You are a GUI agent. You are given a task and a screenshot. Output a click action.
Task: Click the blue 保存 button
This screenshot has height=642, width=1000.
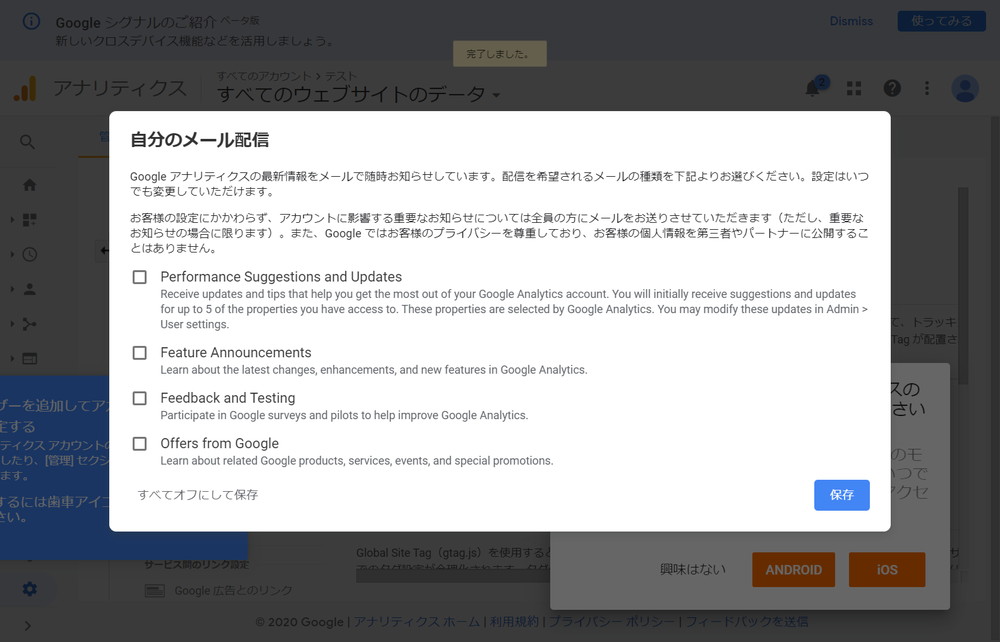point(841,495)
